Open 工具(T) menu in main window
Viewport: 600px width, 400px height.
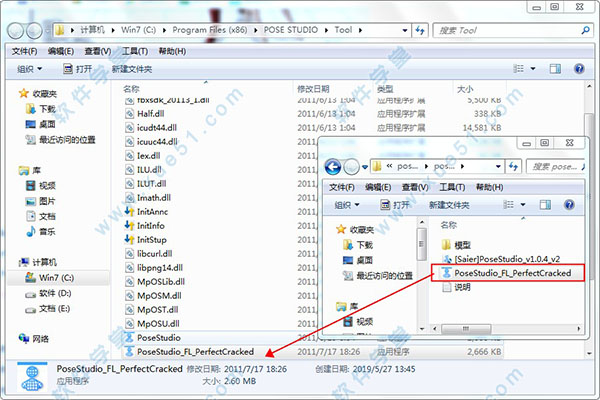(135, 51)
